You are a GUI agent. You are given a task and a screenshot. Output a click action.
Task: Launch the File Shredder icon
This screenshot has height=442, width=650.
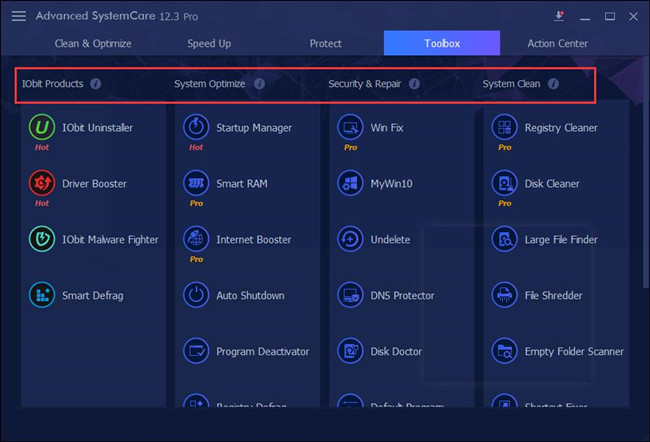(504, 295)
